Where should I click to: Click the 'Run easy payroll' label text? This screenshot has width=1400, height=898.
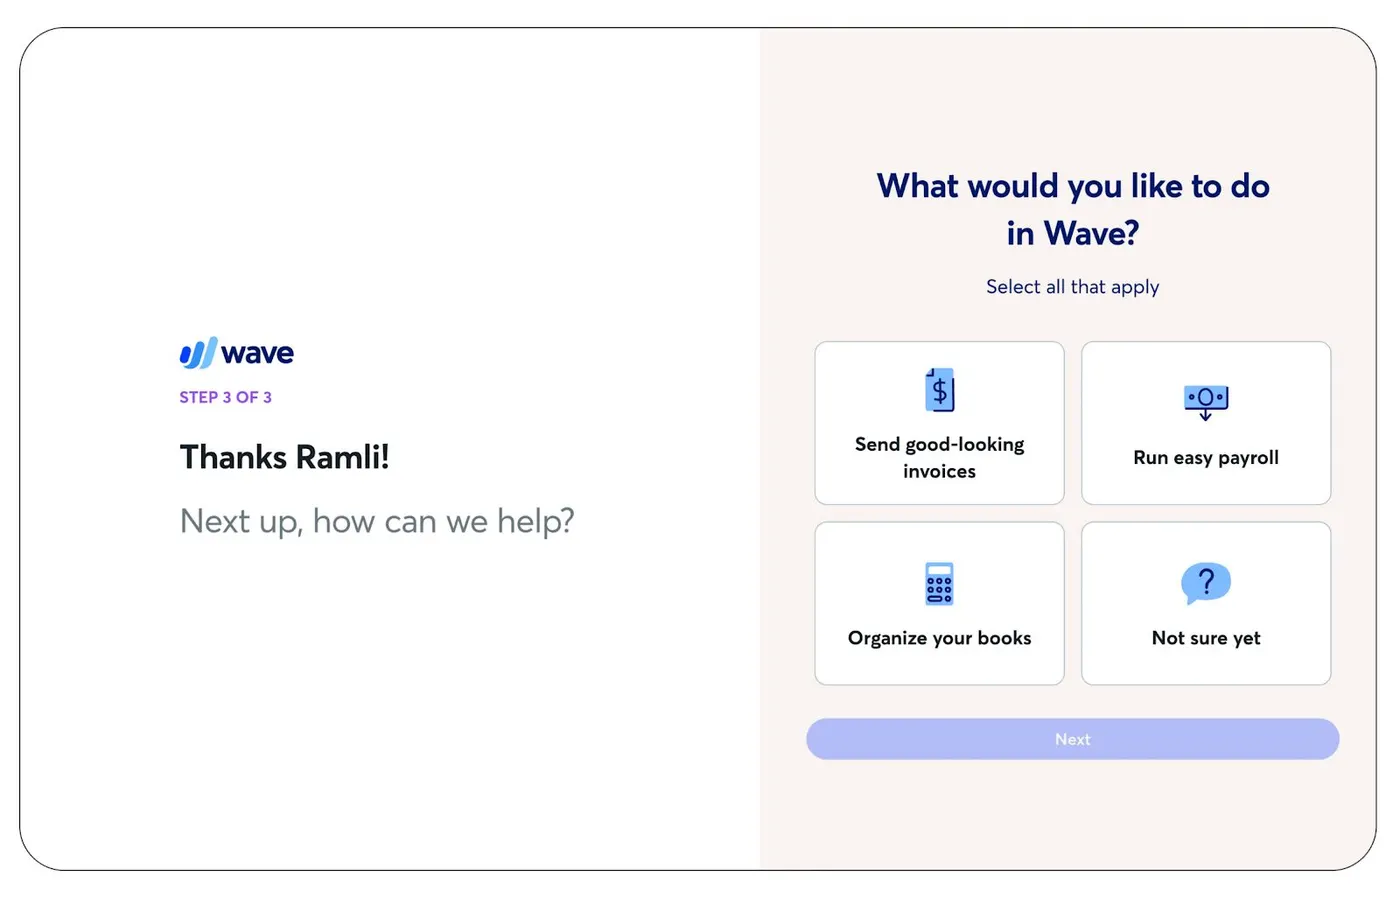1206,457
